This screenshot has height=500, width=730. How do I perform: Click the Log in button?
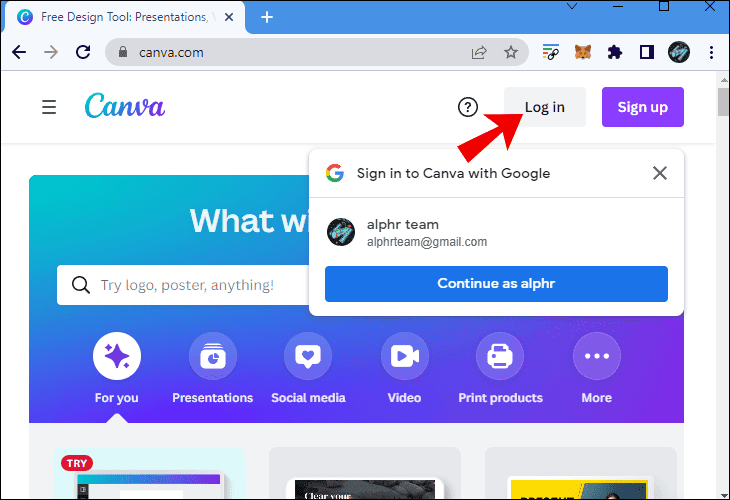tap(545, 107)
